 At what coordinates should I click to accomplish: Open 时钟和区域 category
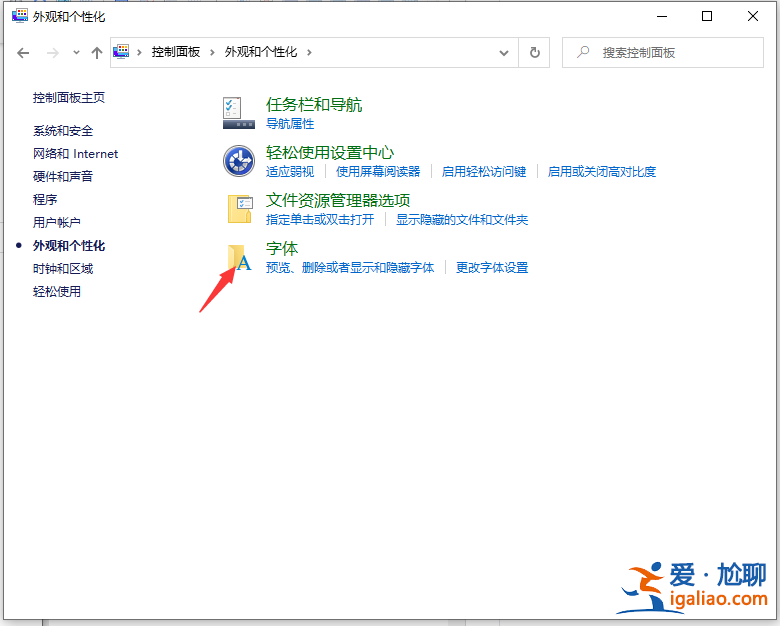coord(63,269)
